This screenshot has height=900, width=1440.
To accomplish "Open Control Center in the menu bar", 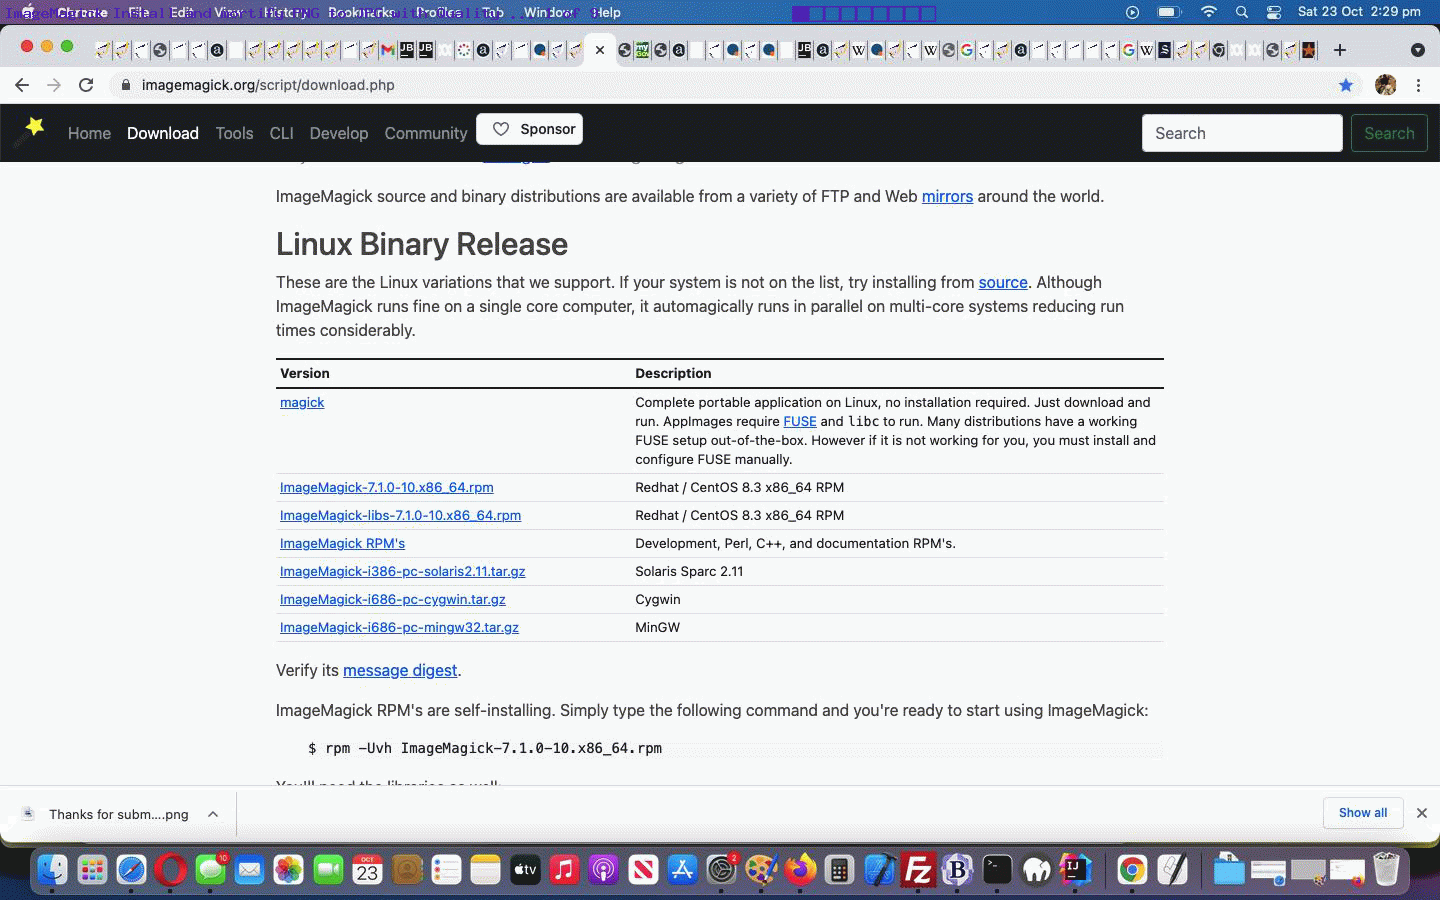I will [1273, 12].
